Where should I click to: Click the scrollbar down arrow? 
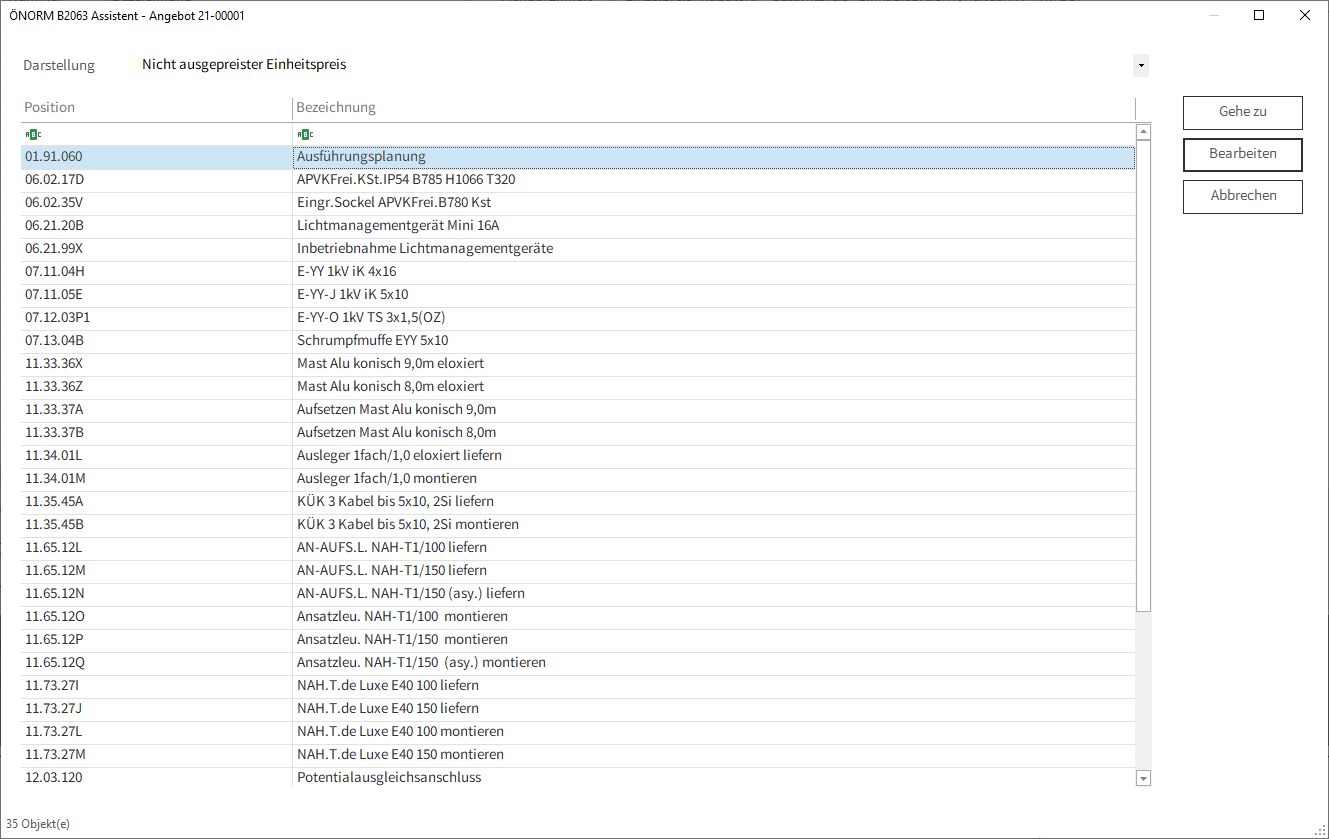click(x=1144, y=778)
